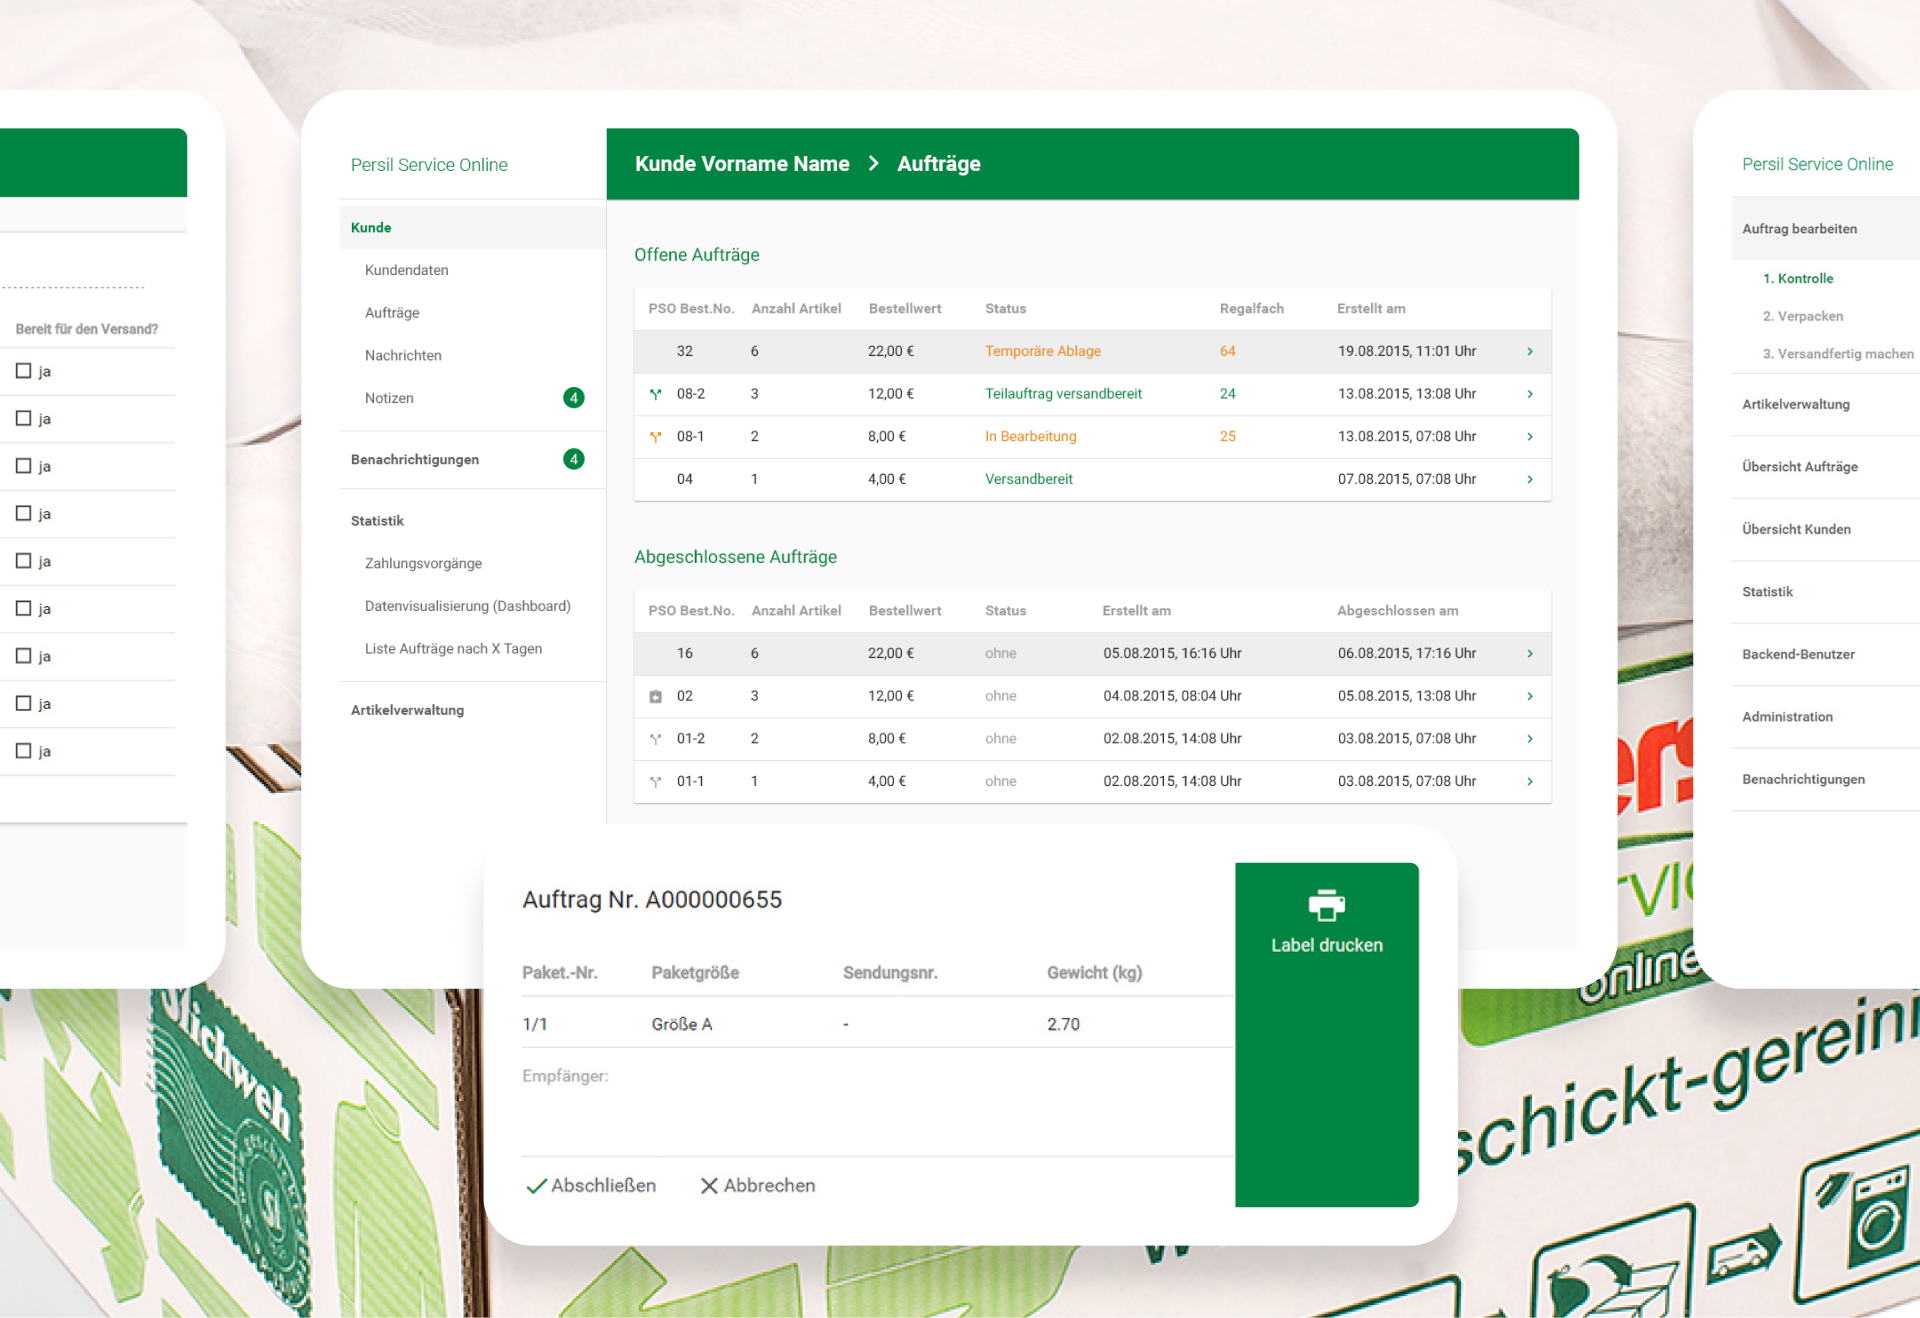Click the archive icon next to completed order 02
This screenshot has height=1318, width=1920.
click(655, 696)
